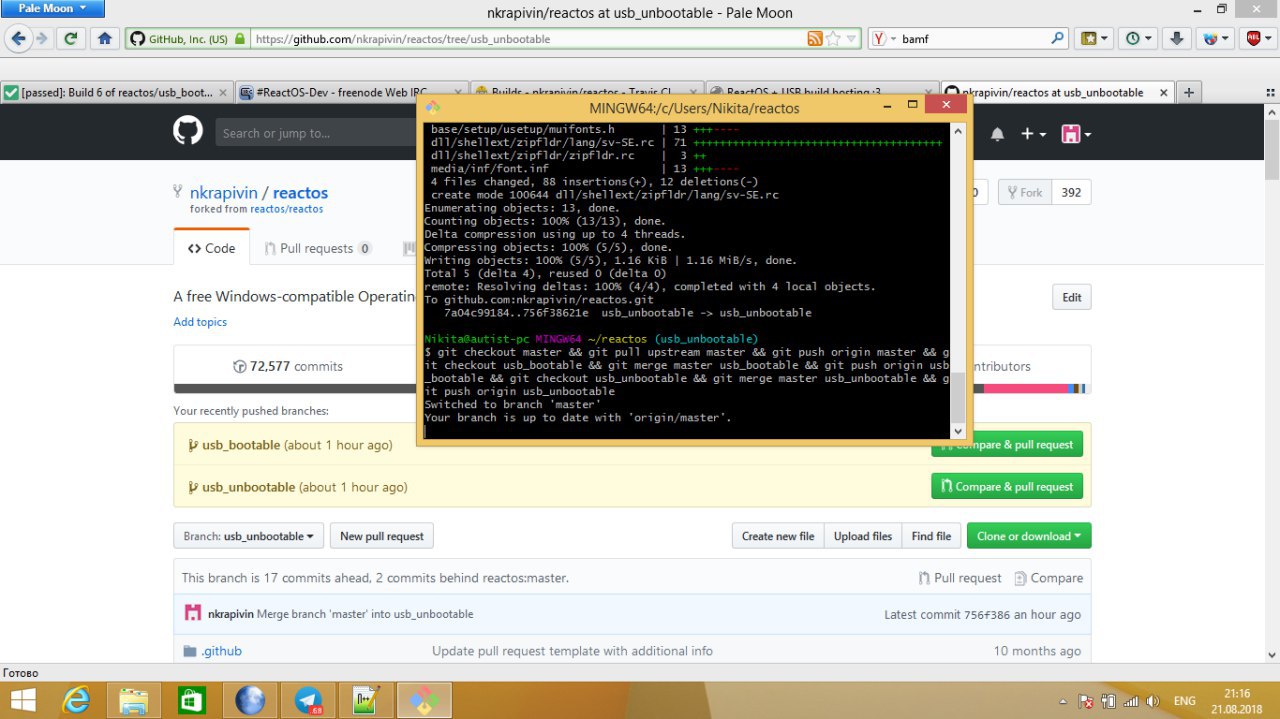The width and height of the screenshot is (1280, 719).
Task: Open File Explorer from the taskbar
Action: coord(134,700)
